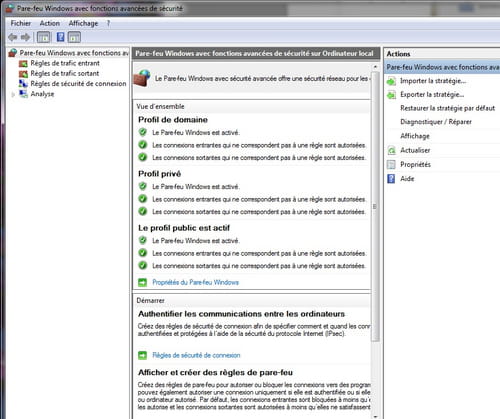Click shield icon under Le profil public est actif
The width and height of the screenshot is (500, 419).
(143, 240)
